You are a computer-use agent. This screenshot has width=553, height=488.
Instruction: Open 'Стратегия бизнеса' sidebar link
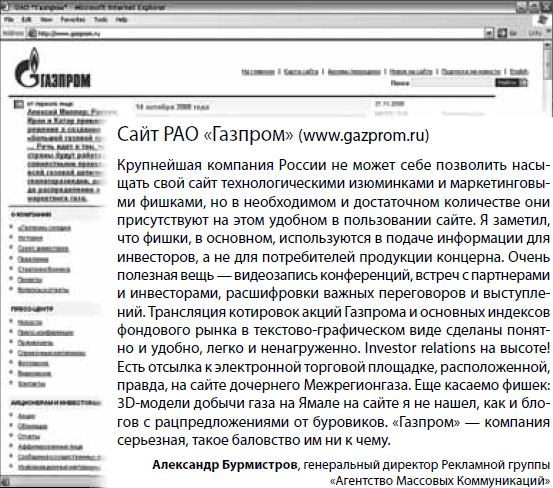tap(44, 269)
